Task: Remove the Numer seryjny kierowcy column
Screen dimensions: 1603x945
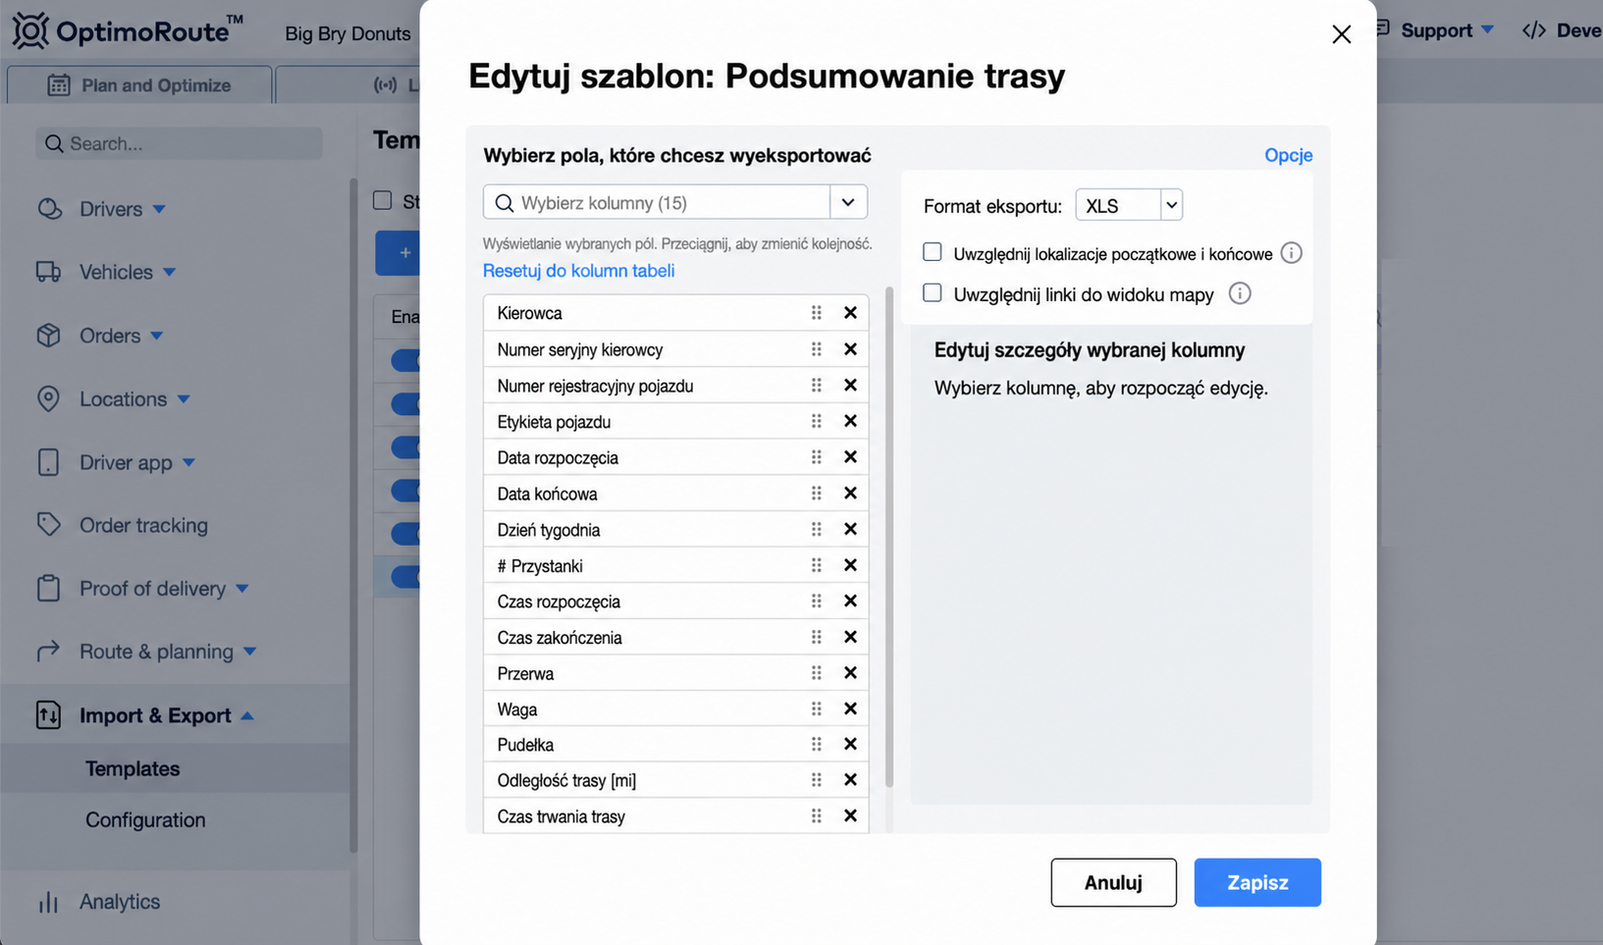Action: tap(850, 349)
